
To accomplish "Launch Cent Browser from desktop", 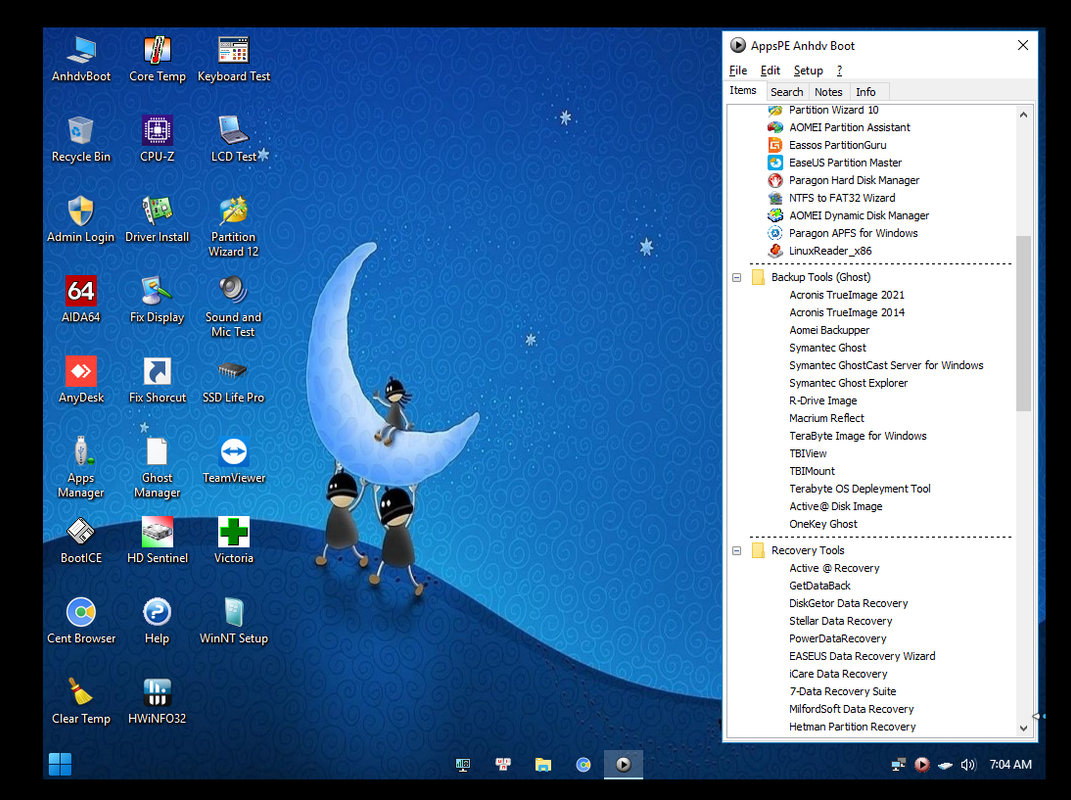I will [81, 620].
